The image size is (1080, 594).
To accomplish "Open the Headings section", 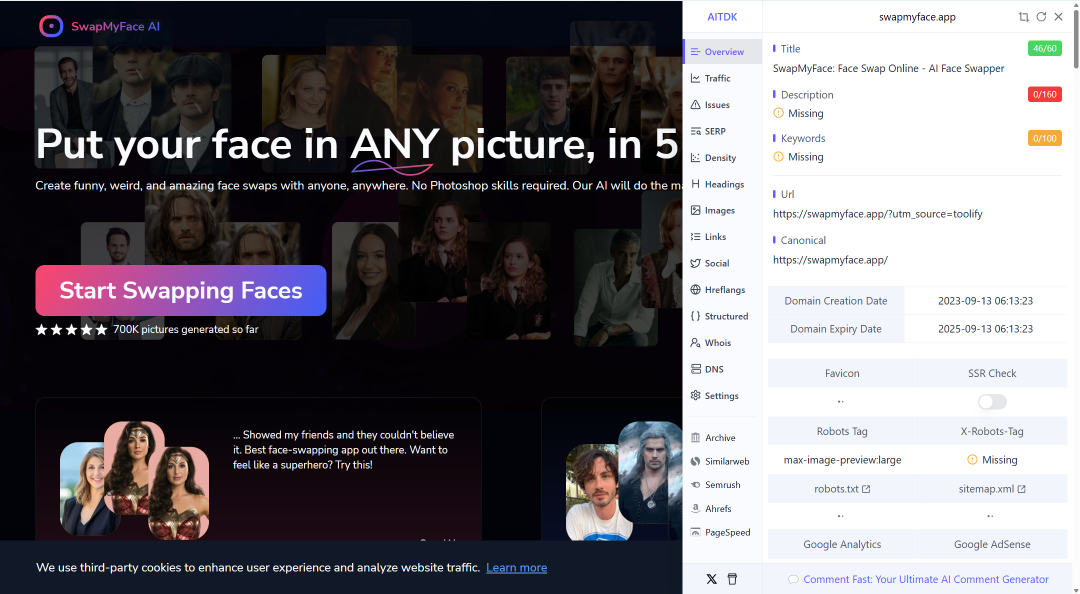I will pyautogui.click(x=724, y=184).
